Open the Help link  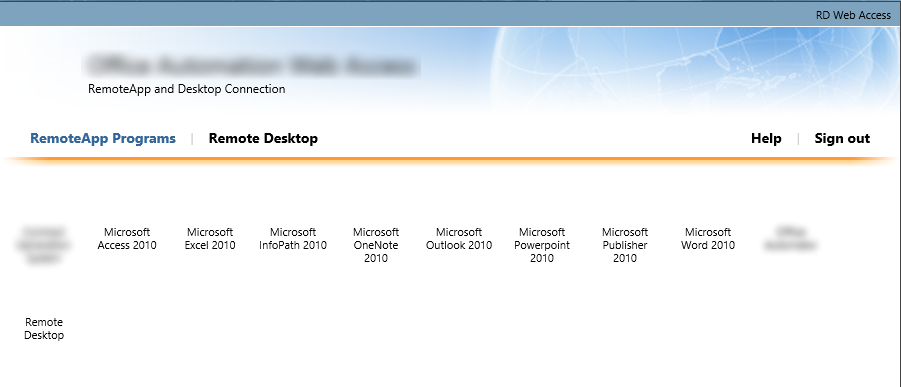766,139
